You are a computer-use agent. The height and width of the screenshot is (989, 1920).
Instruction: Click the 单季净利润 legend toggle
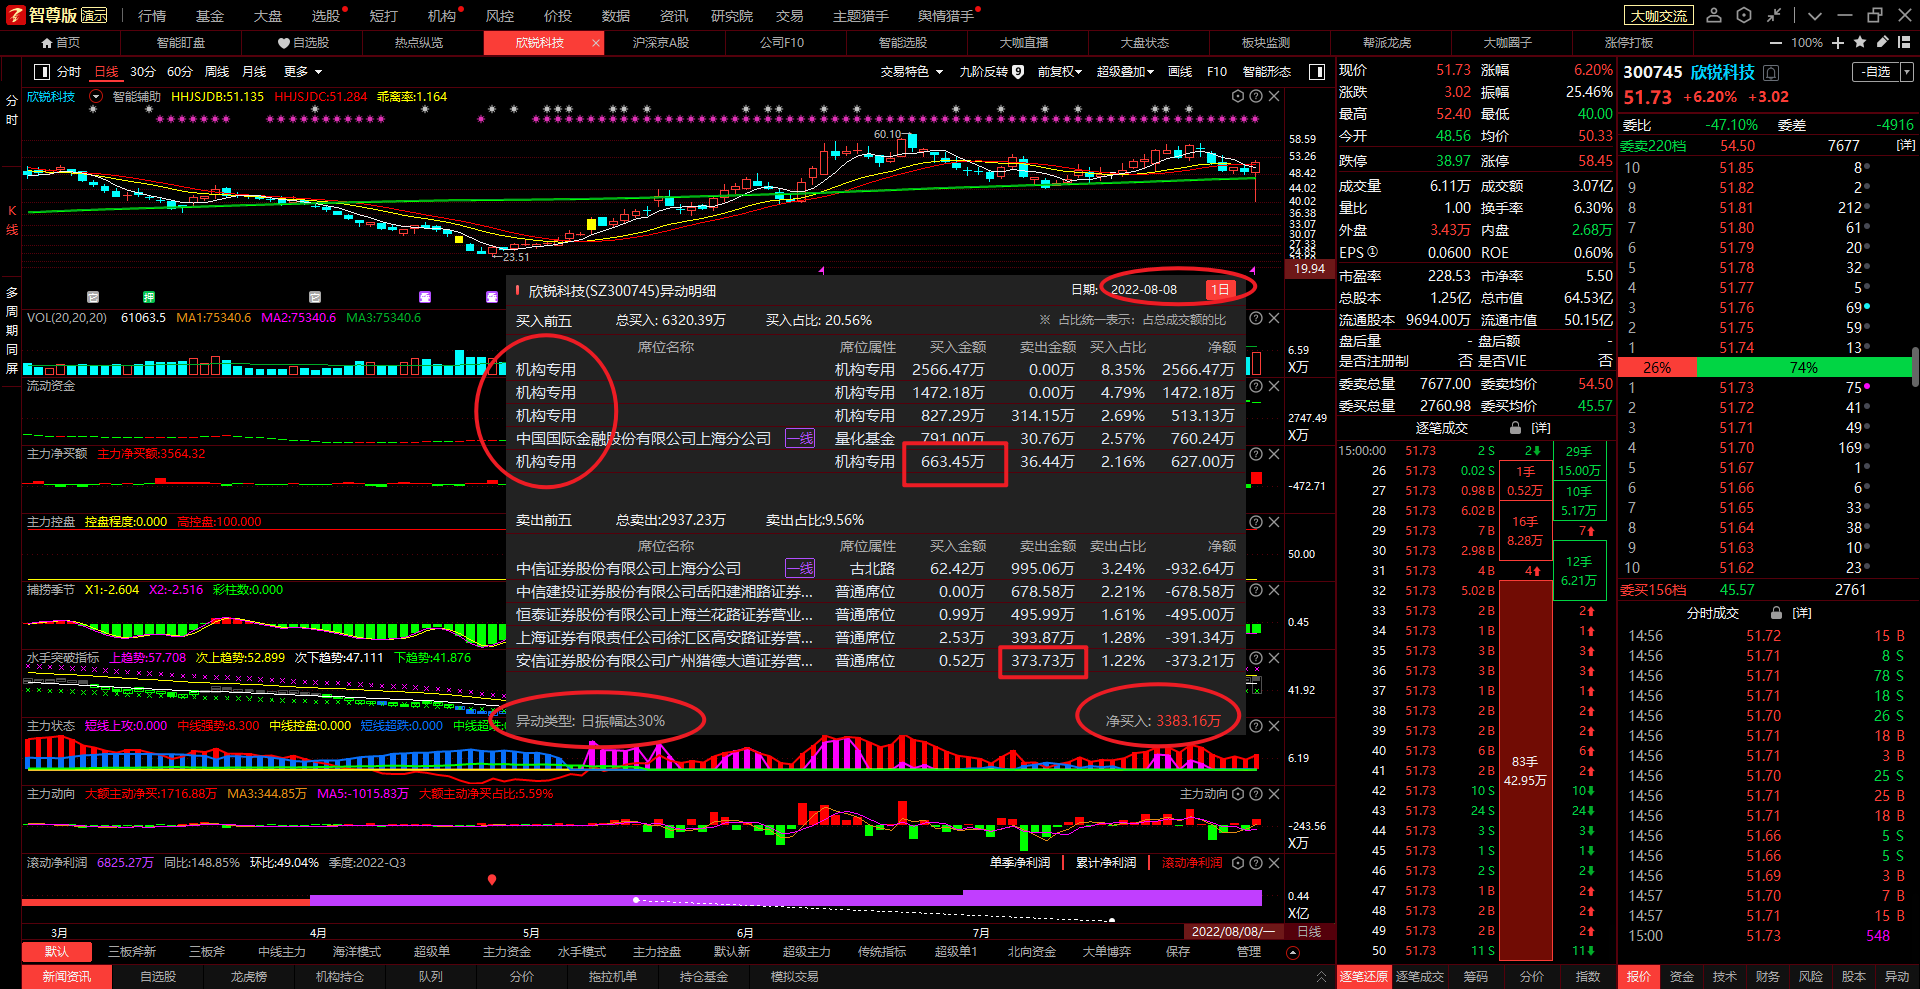1020,863
